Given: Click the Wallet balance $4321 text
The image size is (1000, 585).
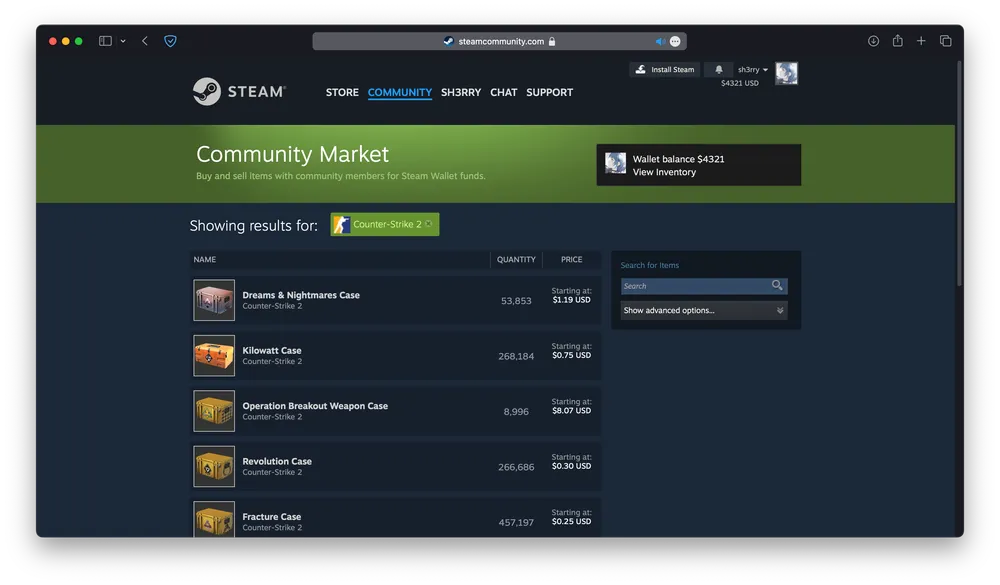Looking at the screenshot, I should coord(679,159).
